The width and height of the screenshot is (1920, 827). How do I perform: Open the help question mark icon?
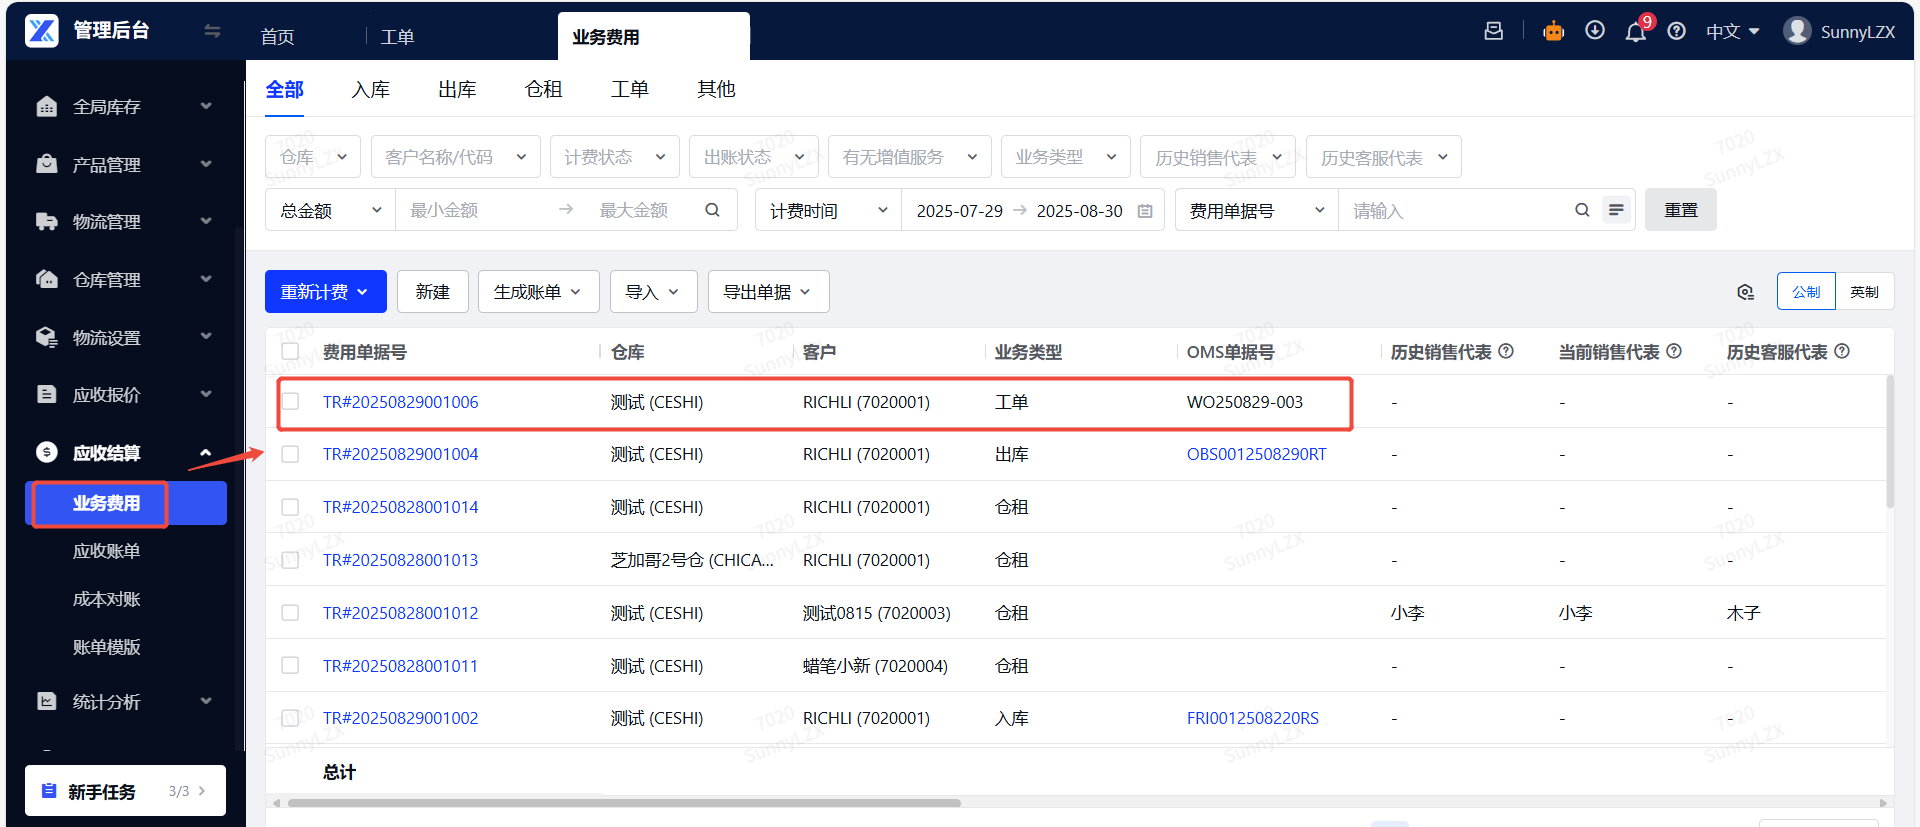1677,32
